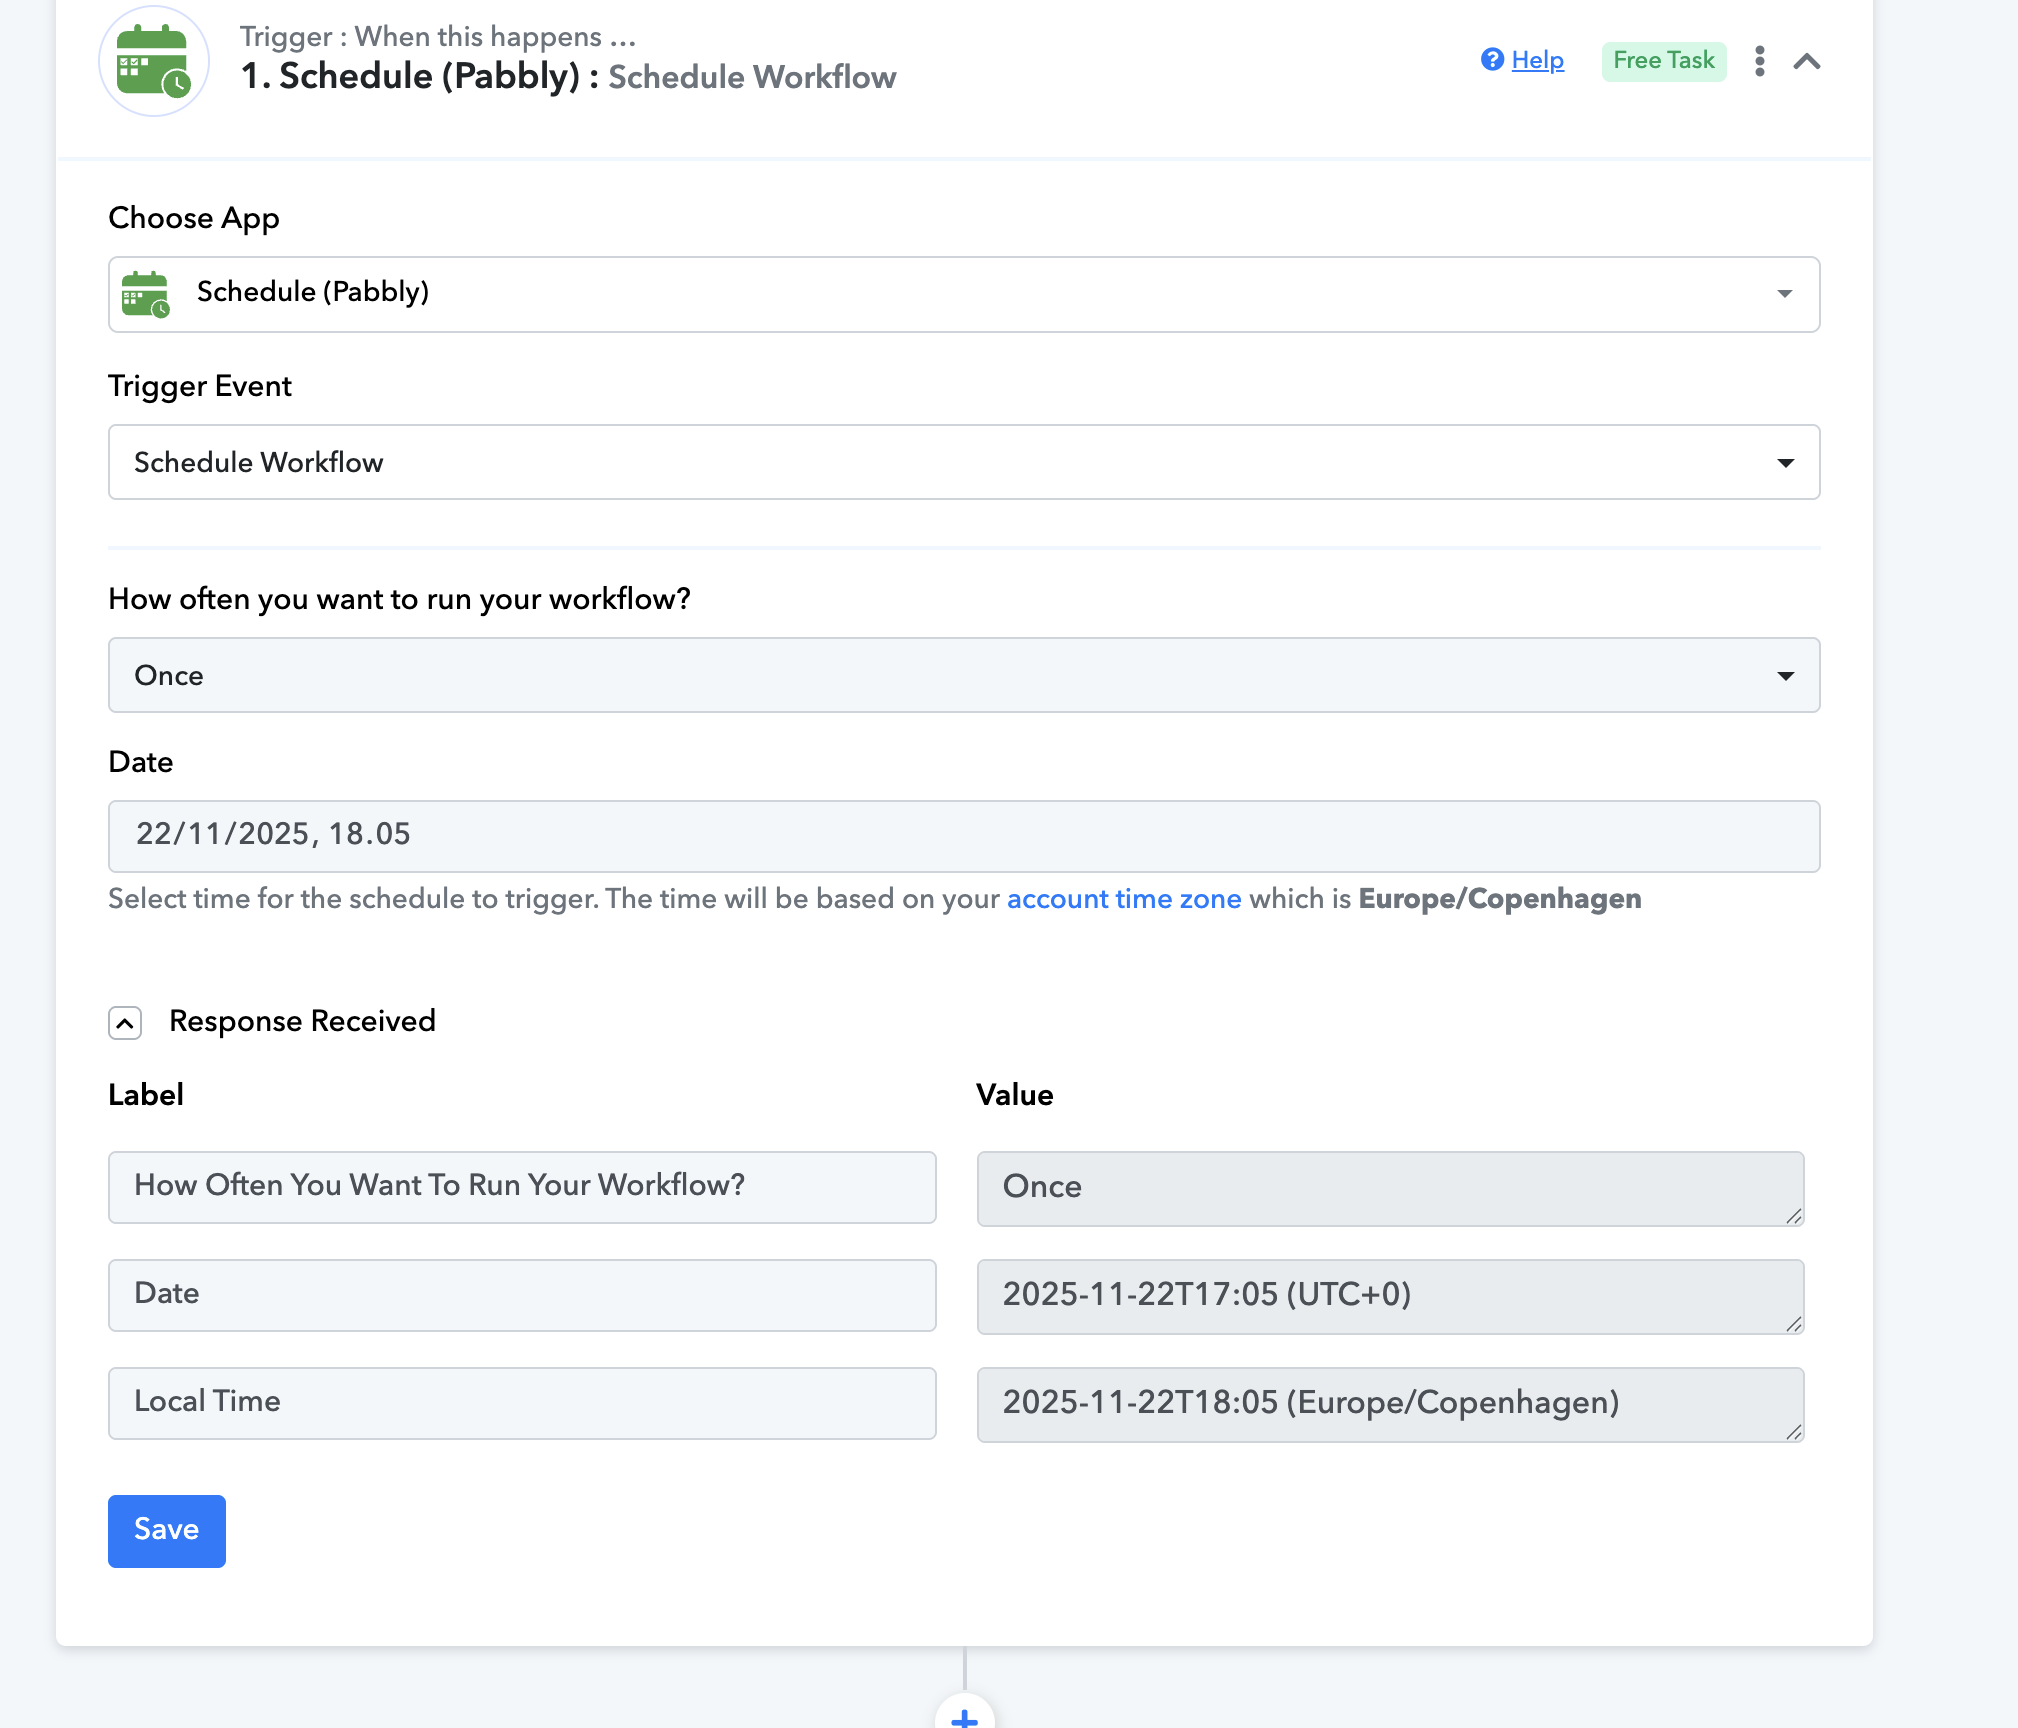Click the Once value text area
The image size is (2018, 1728).
click(1389, 1187)
